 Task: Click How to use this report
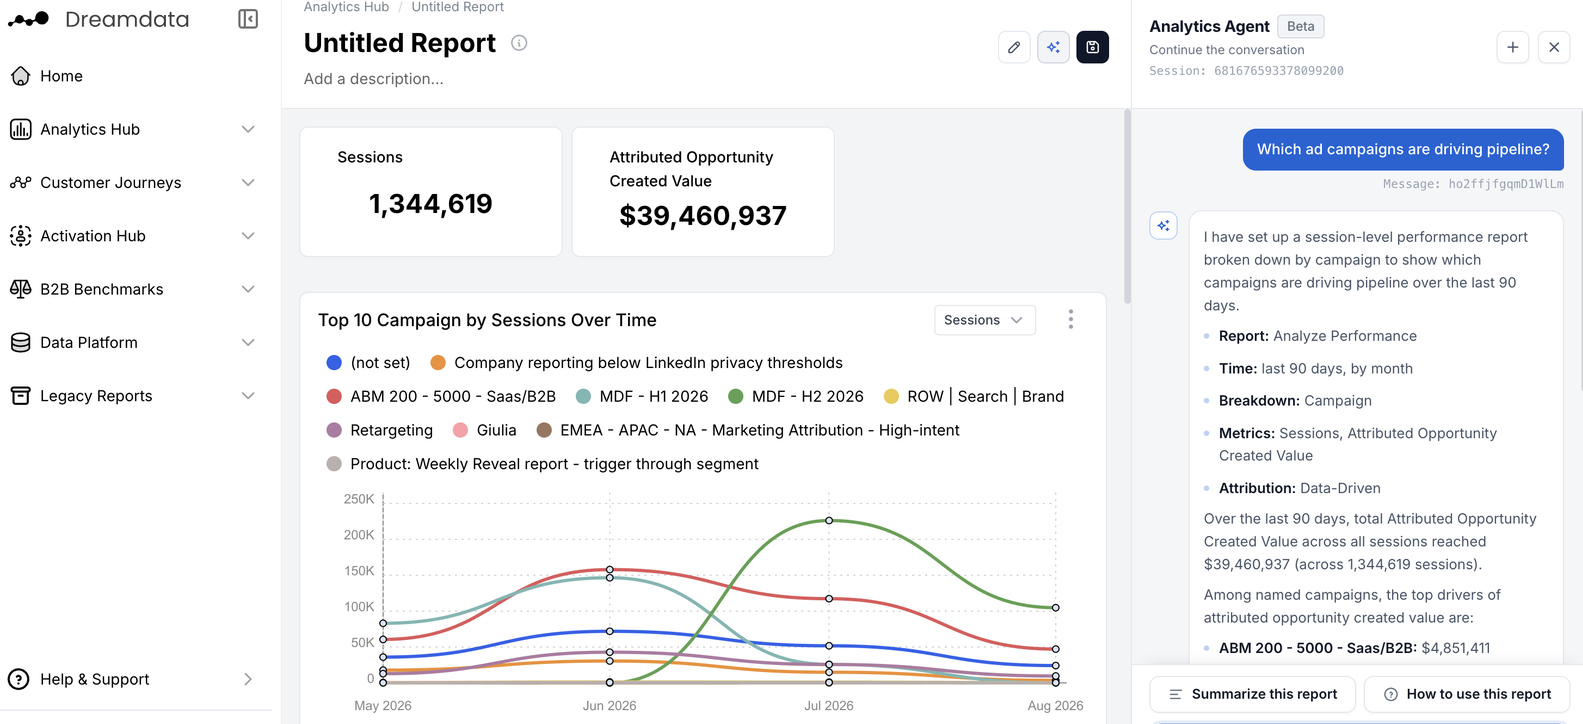pyautogui.click(x=1467, y=694)
